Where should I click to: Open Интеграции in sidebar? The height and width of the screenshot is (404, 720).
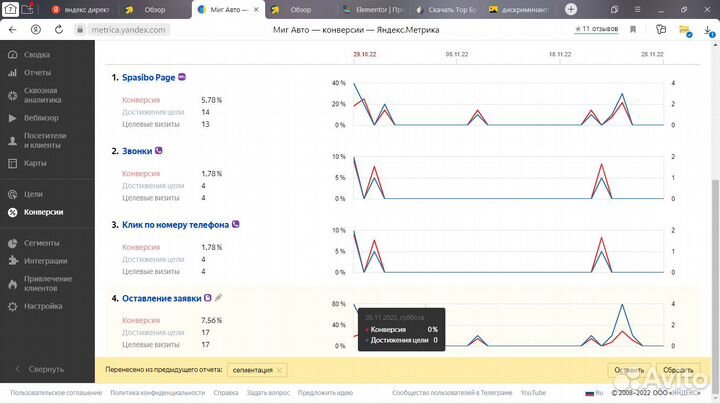click(45, 261)
